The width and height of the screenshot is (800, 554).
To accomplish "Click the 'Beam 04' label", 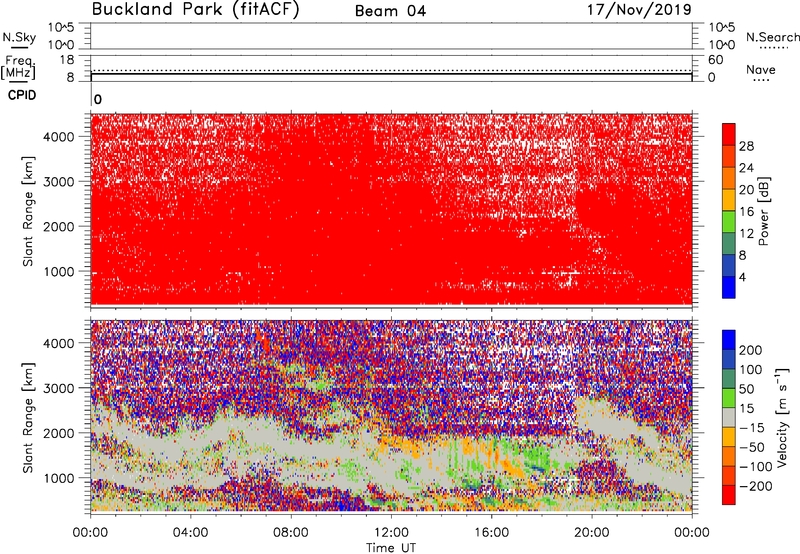I will pos(390,11).
